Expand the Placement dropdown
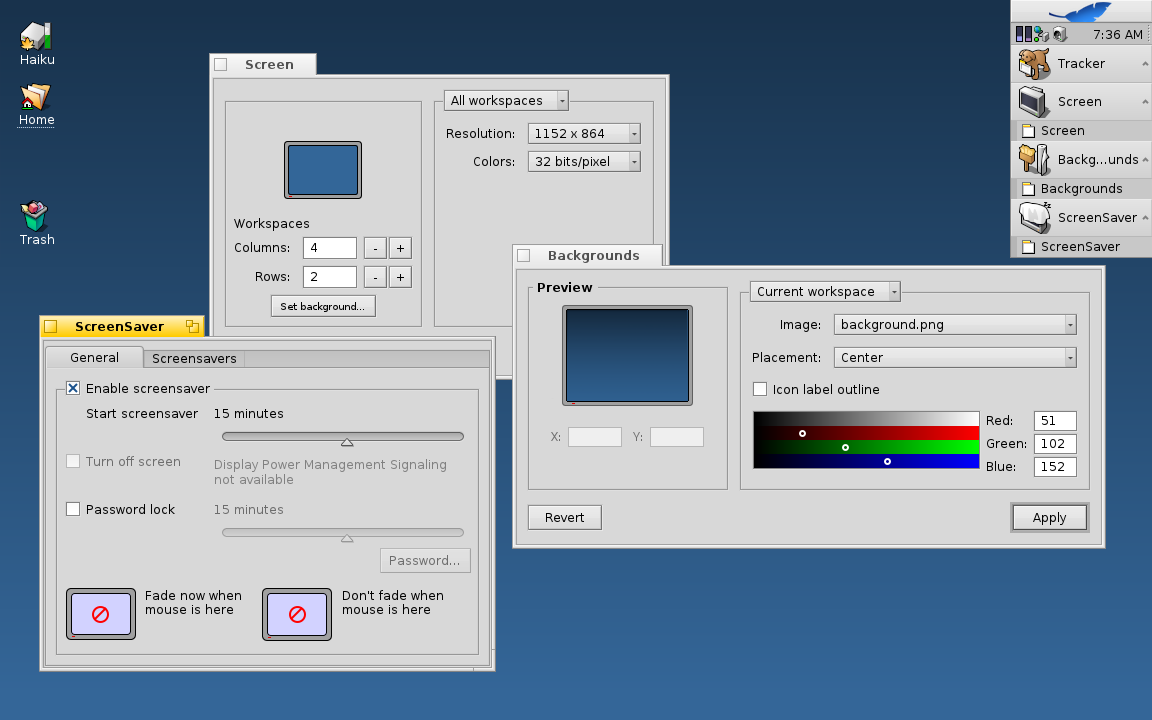1152x720 pixels. pyautogui.click(x=955, y=357)
